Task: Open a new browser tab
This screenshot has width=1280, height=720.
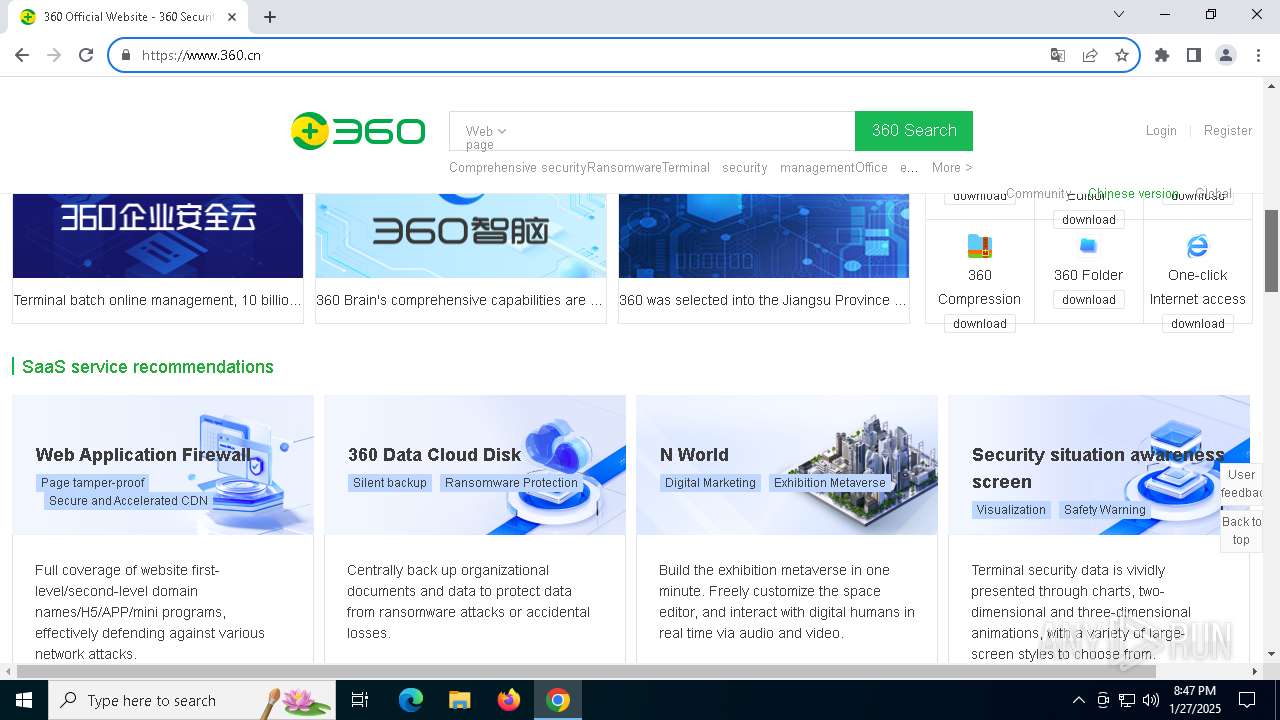Action: click(270, 16)
